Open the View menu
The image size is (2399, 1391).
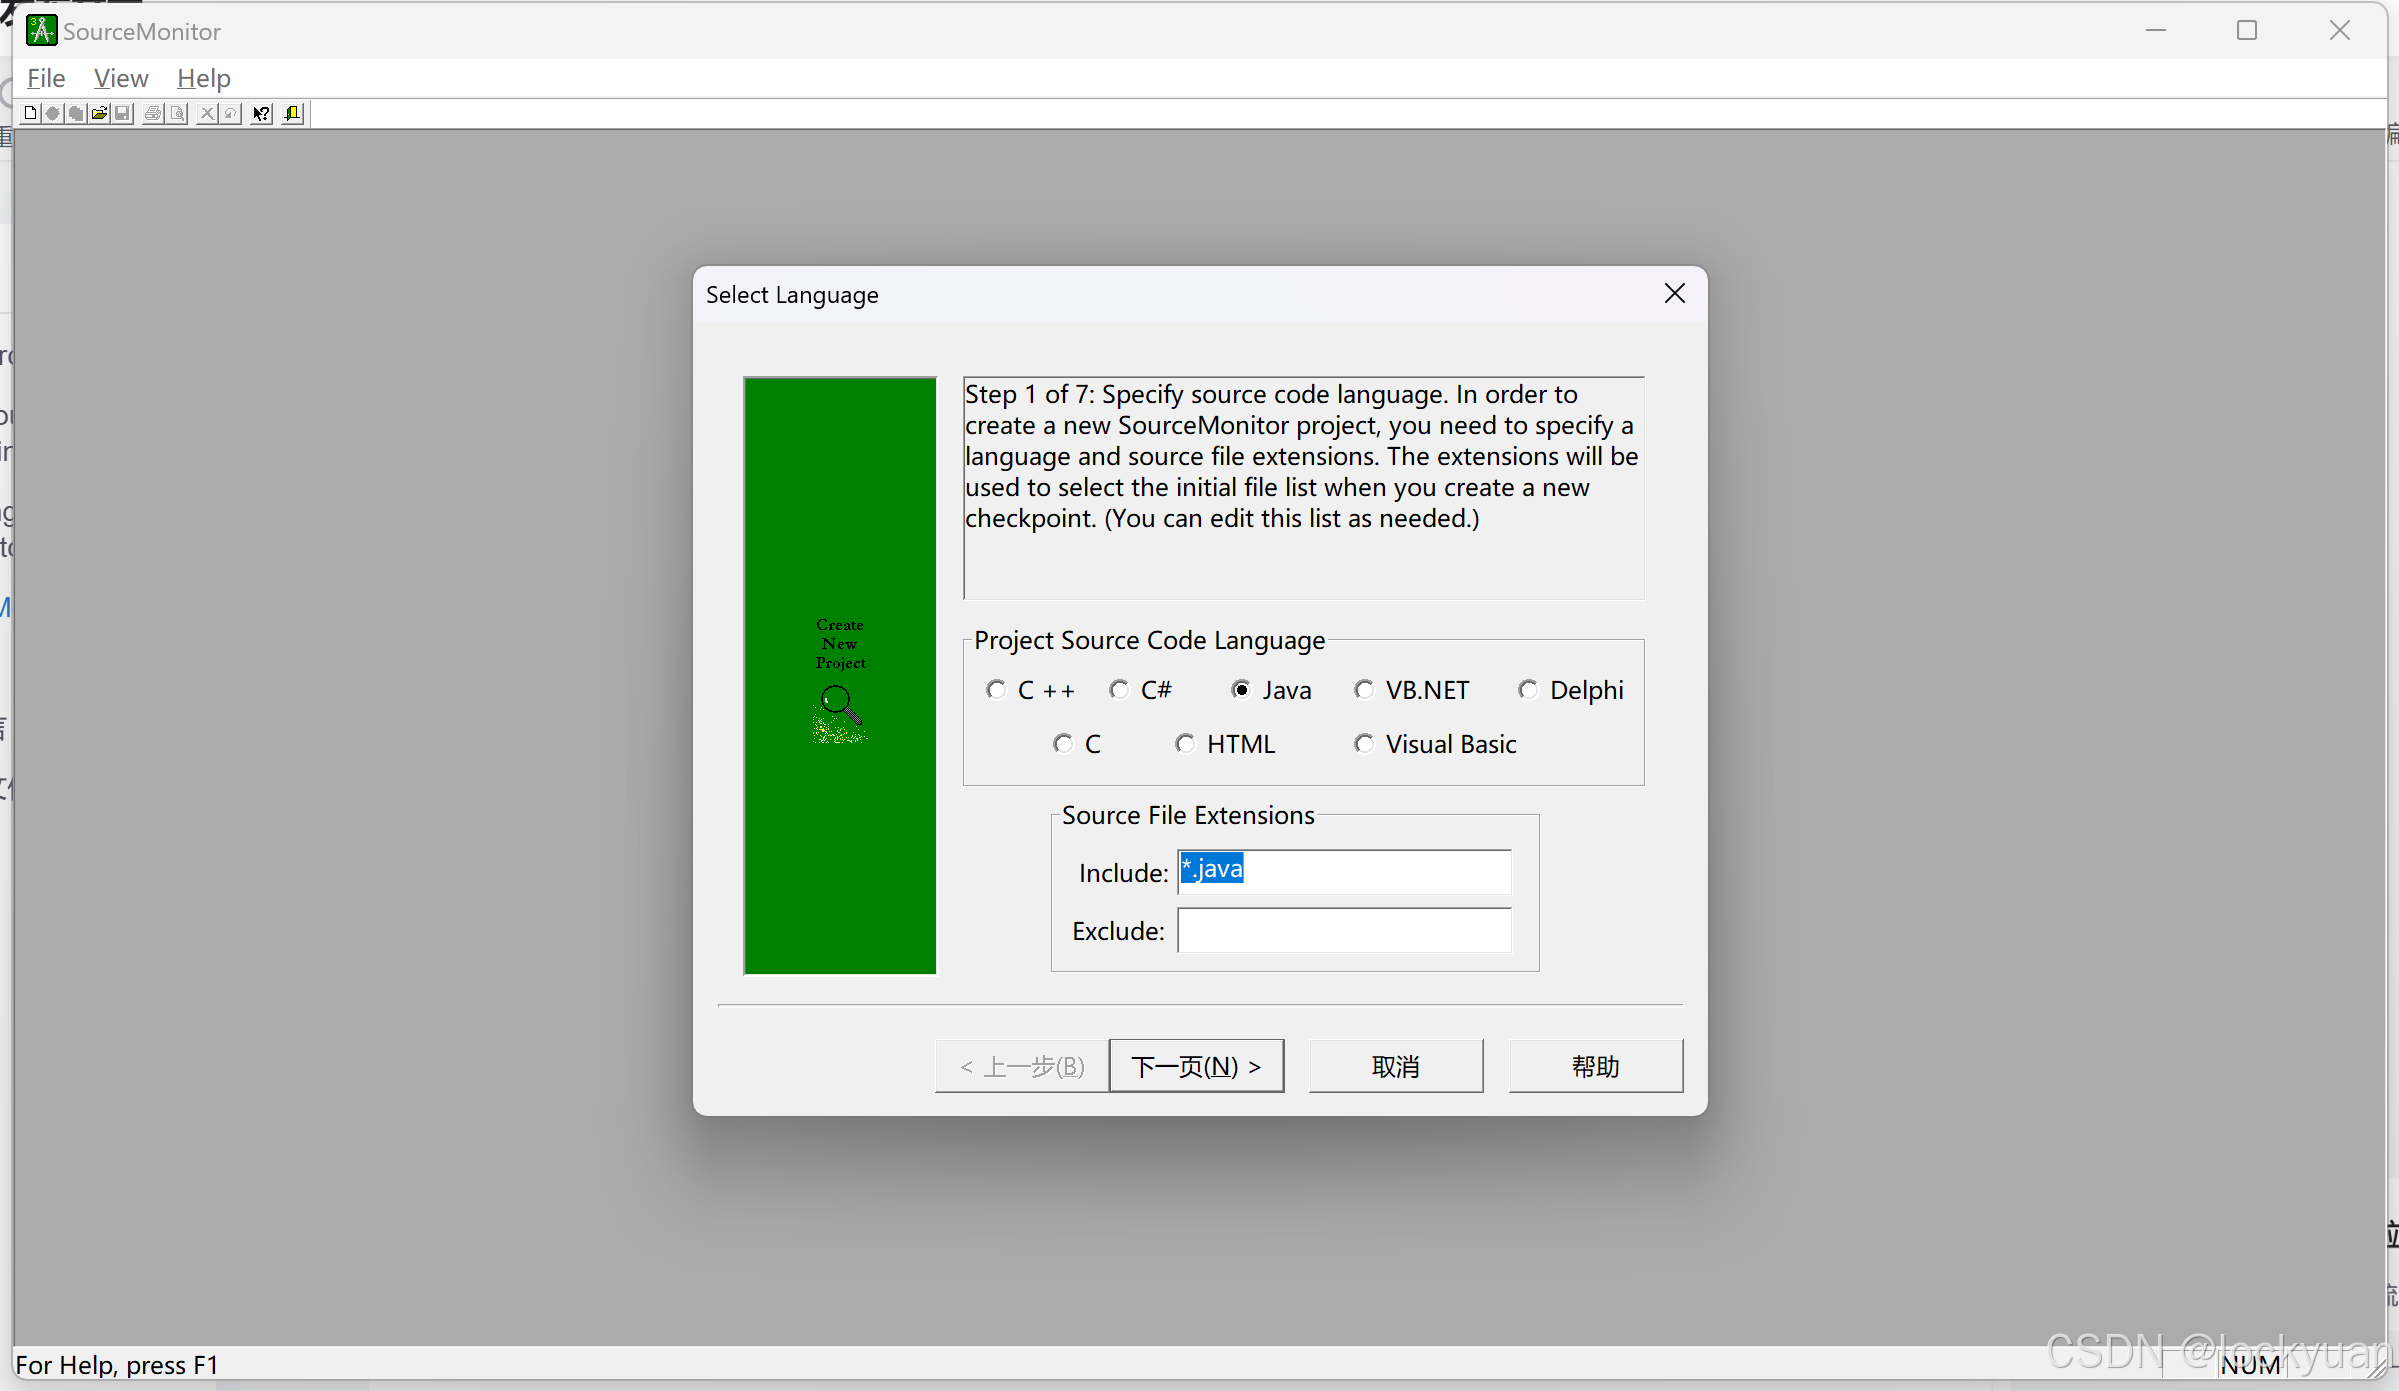[120, 78]
